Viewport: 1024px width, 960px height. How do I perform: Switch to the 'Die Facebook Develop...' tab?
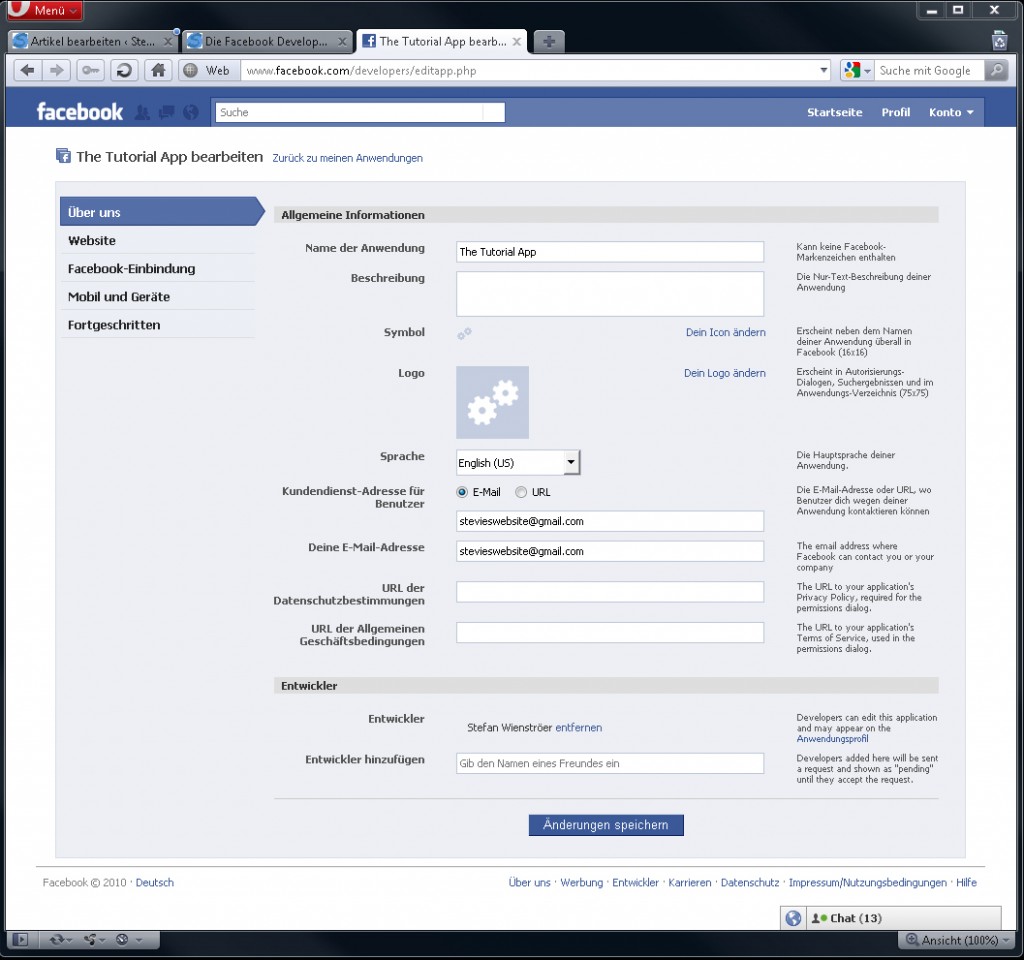(267, 42)
